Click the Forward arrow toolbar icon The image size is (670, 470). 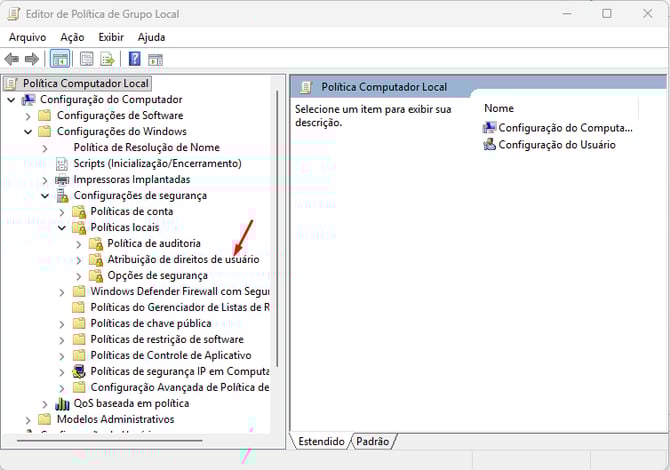pyautogui.click(x=32, y=59)
